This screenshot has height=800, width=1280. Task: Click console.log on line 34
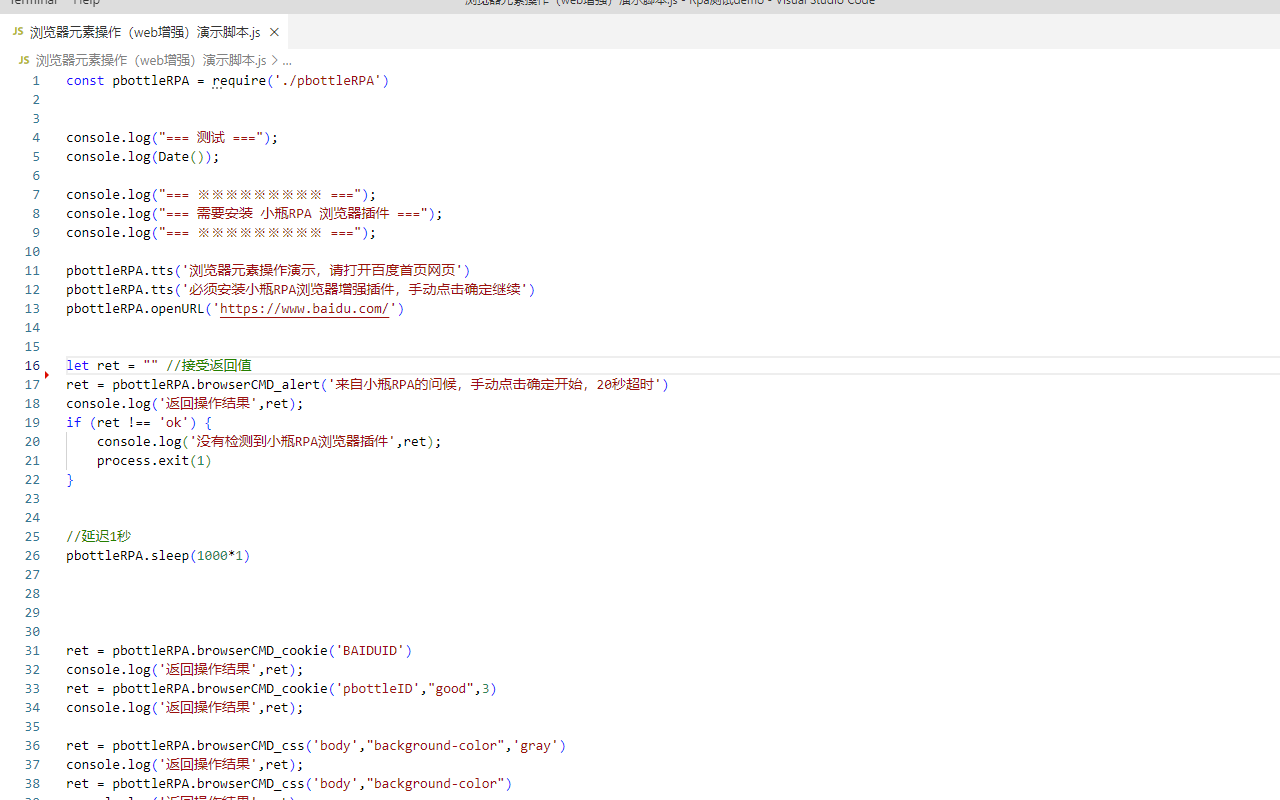click(108, 707)
